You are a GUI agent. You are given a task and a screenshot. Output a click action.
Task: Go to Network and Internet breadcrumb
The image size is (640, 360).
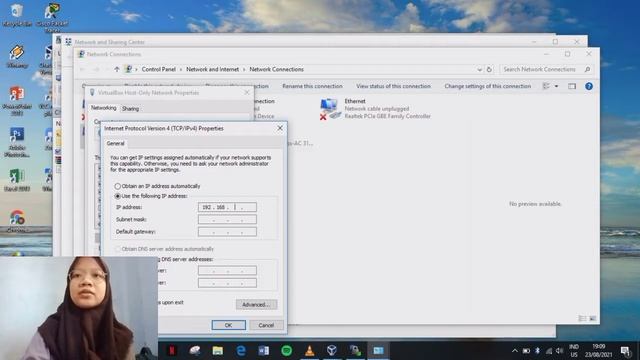[212, 69]
